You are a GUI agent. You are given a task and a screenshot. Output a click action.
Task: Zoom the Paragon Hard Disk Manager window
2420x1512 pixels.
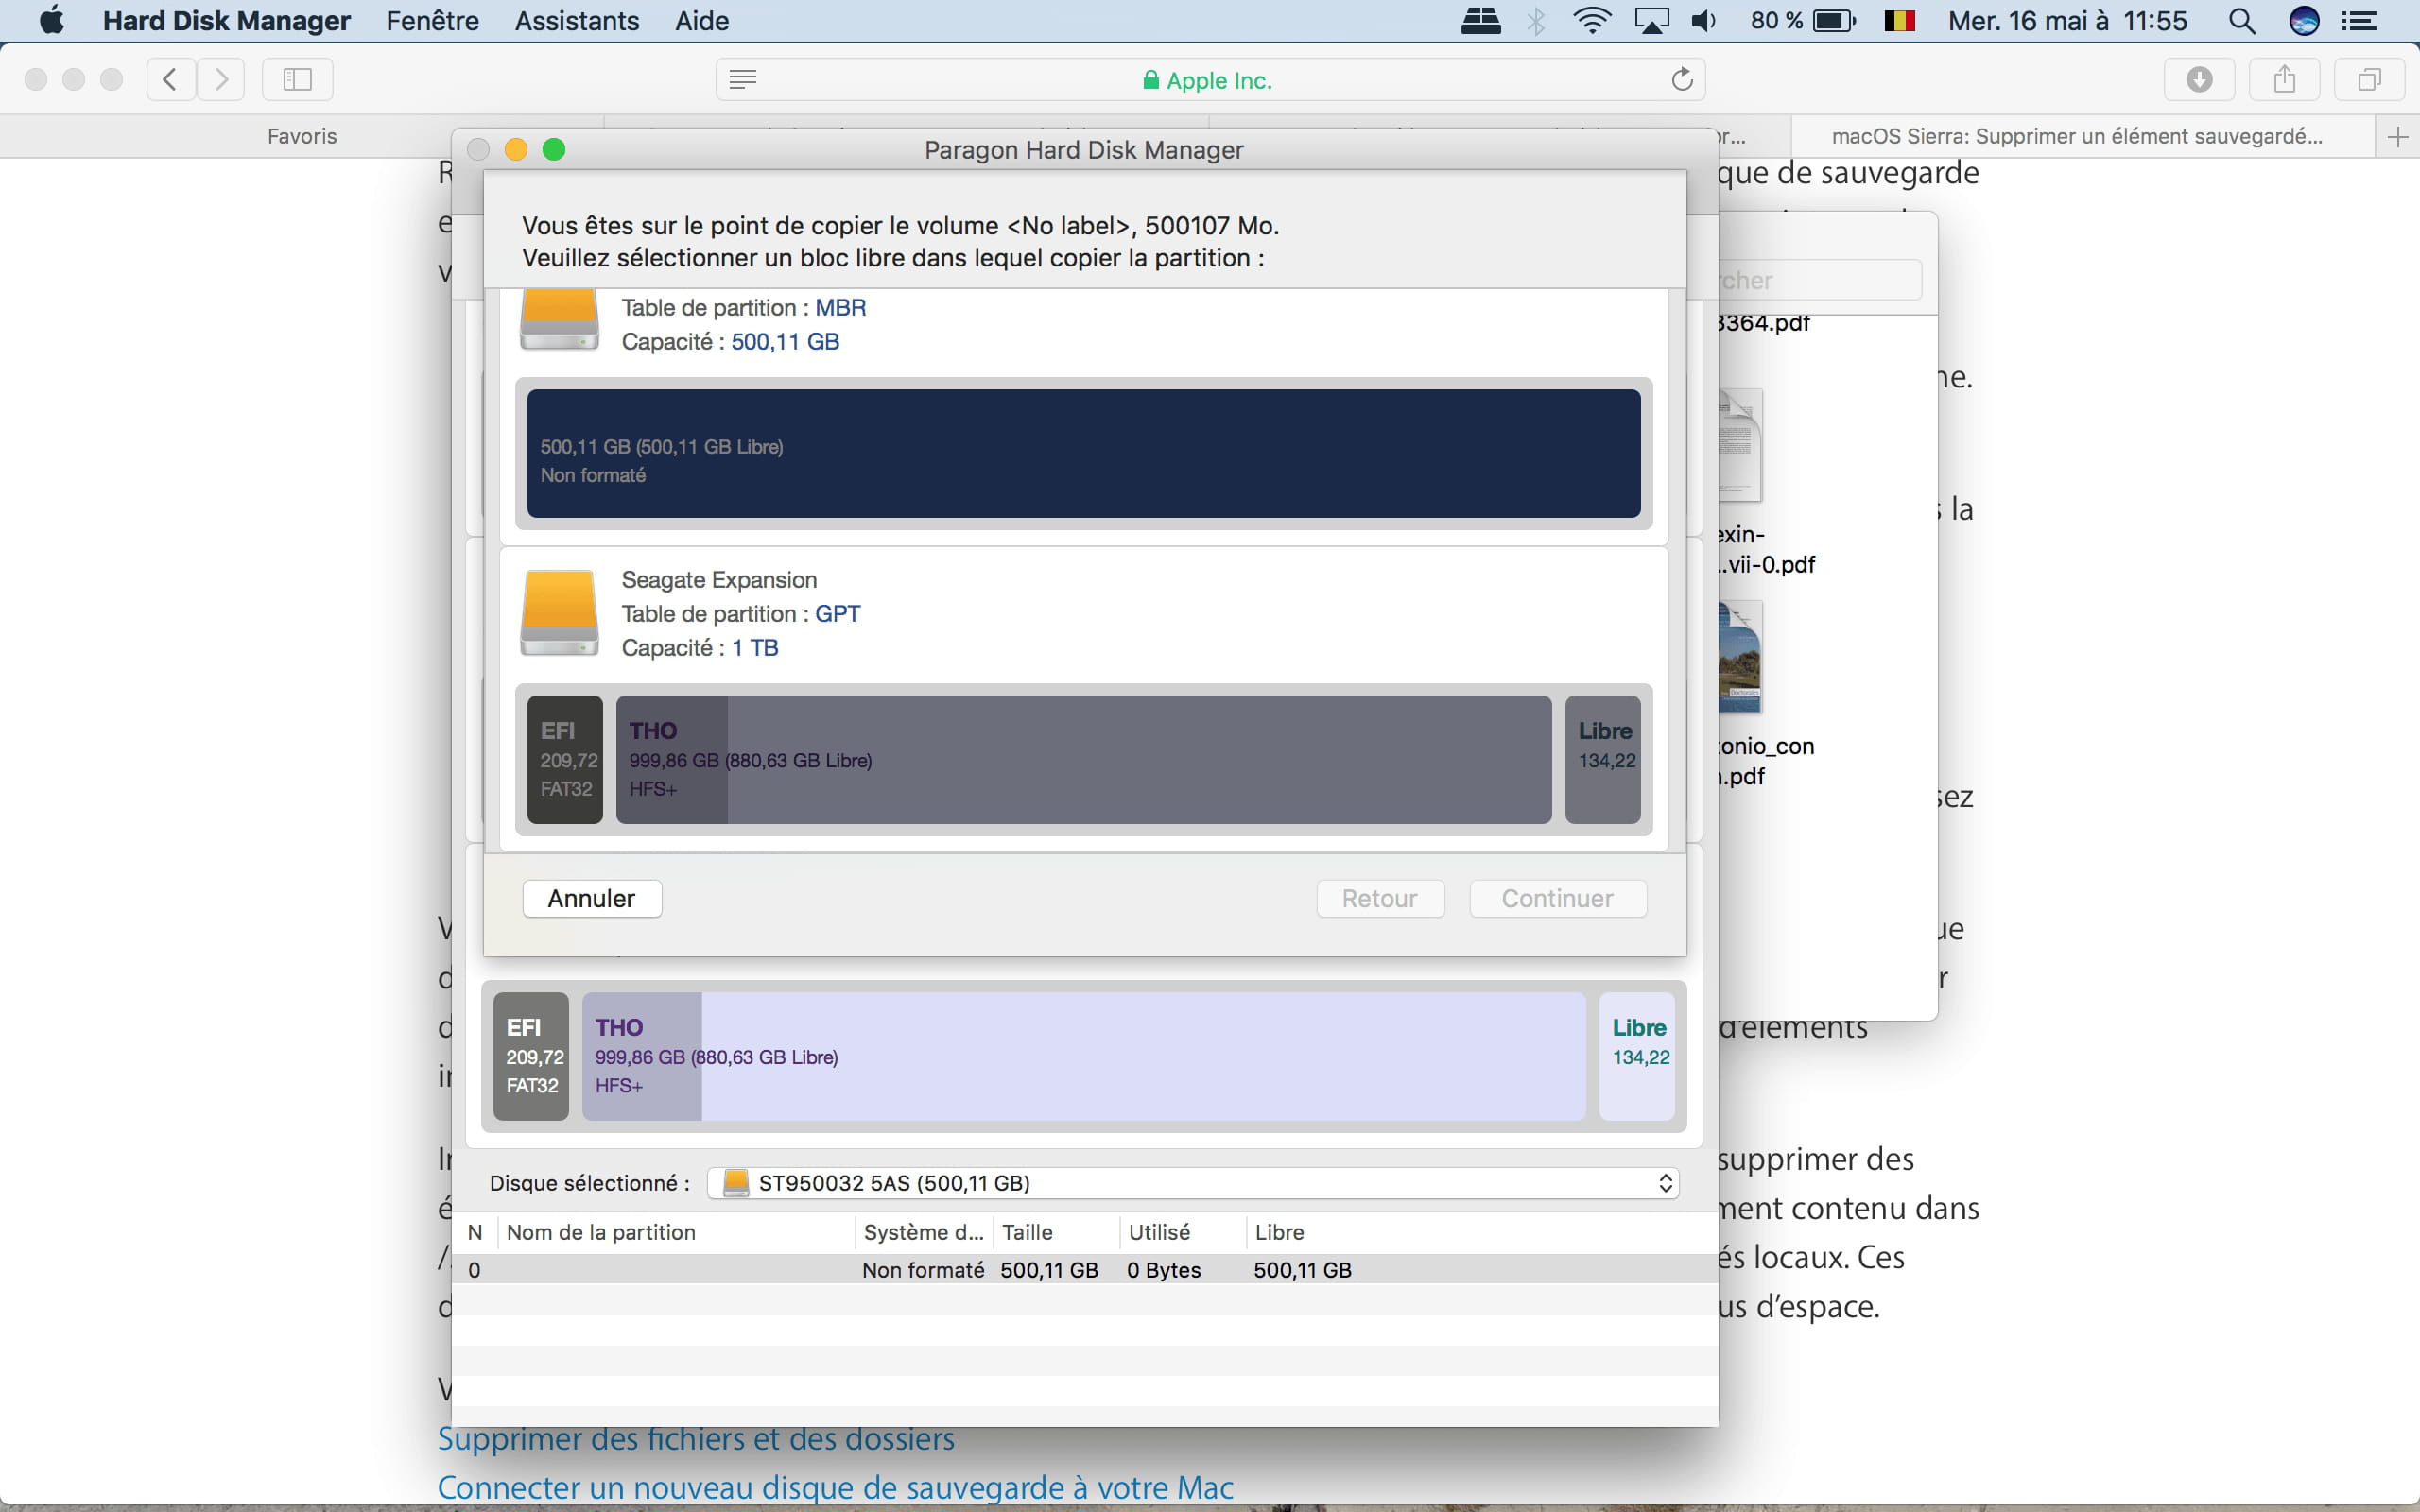click(554, 150)
